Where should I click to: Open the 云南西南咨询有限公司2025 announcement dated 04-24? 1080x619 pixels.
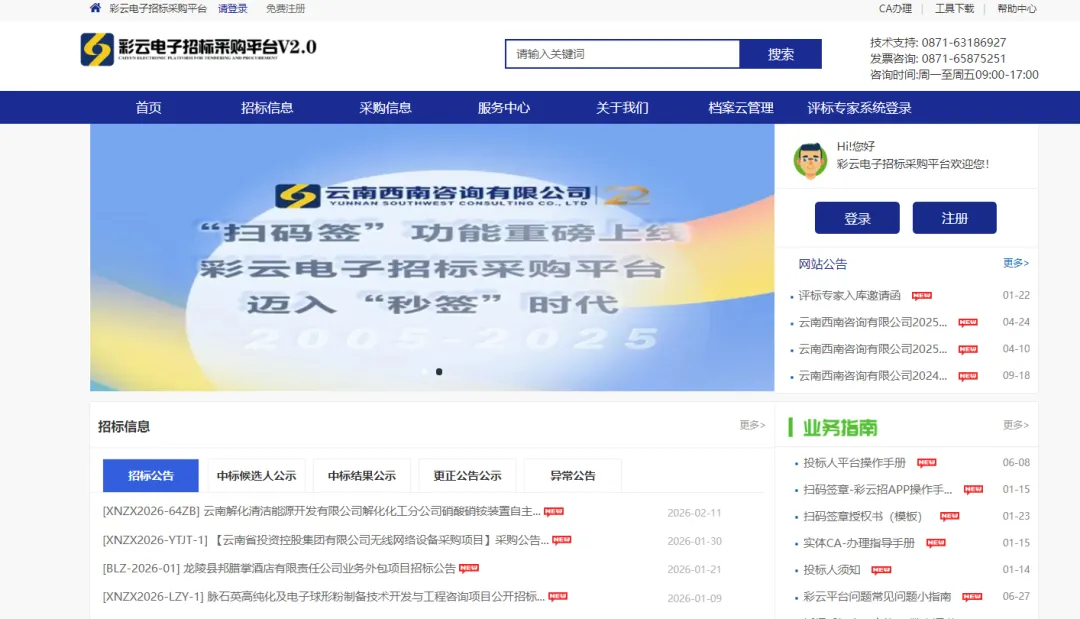click(x=873, y=322)
